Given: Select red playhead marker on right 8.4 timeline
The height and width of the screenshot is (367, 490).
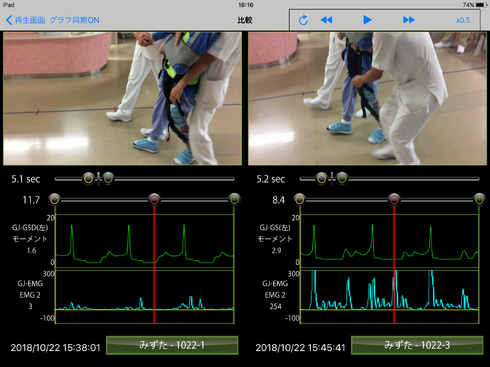Looking at the screenshot, I should 394,200.
